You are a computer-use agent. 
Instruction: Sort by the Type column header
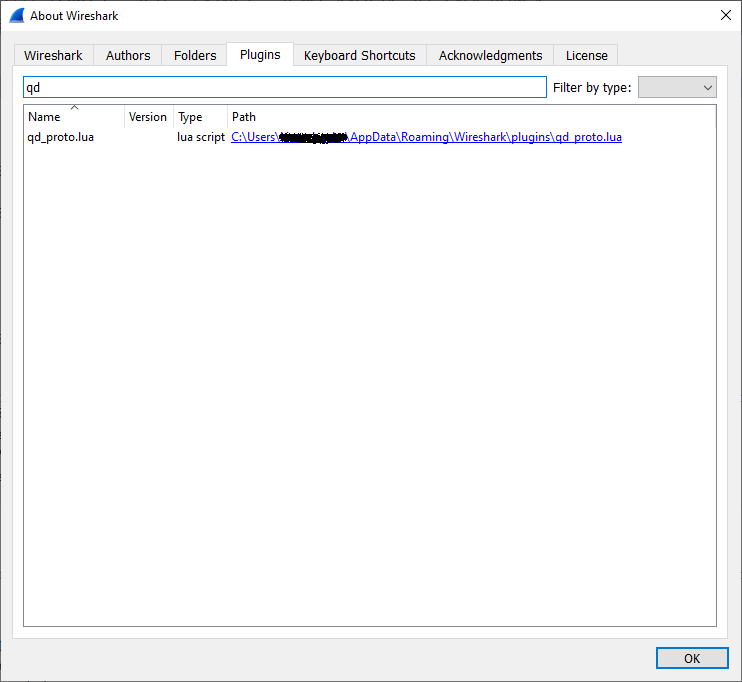[x=201, y=116]
